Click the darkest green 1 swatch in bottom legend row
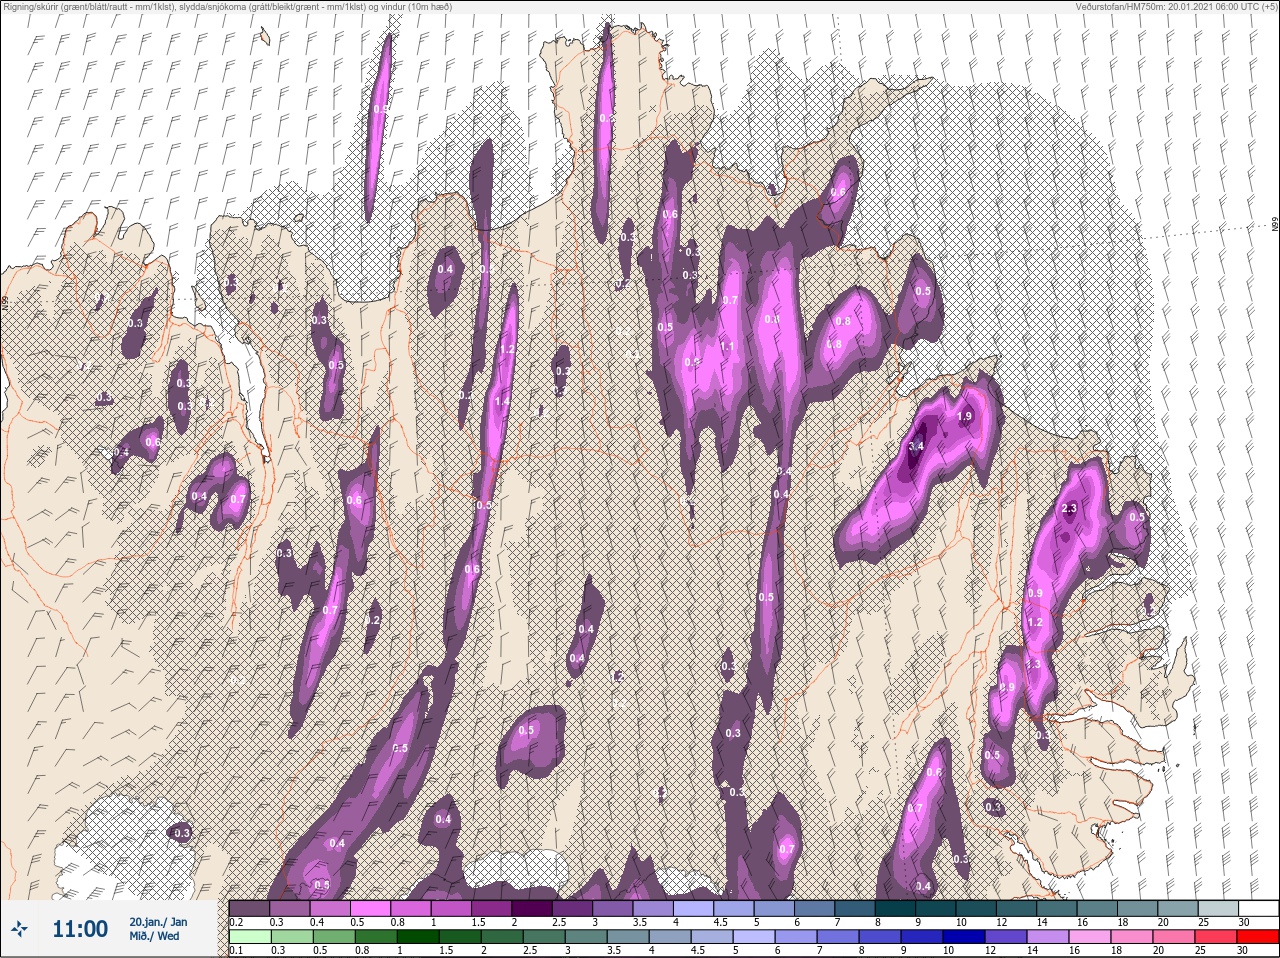Image resolution: width=1280 pixels, height=958 pixels. [418, 937]
